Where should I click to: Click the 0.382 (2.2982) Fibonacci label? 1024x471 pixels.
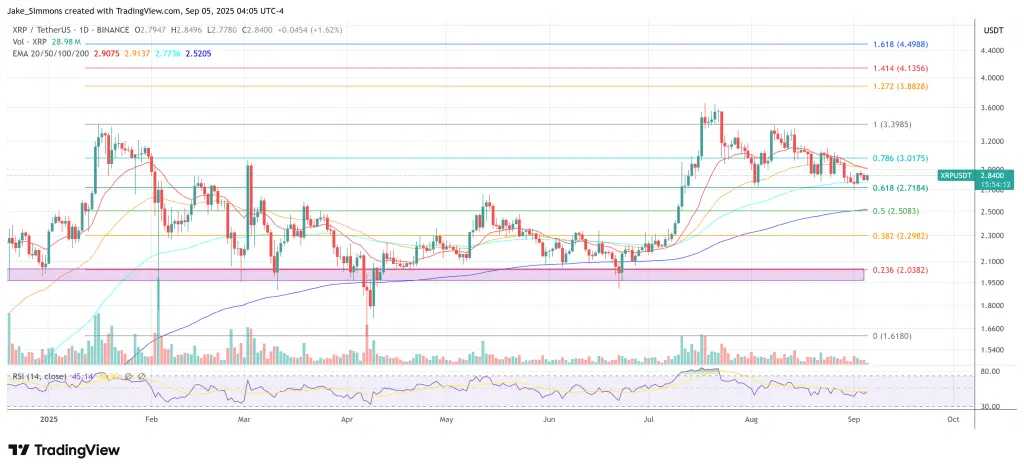tap(901, 235)
